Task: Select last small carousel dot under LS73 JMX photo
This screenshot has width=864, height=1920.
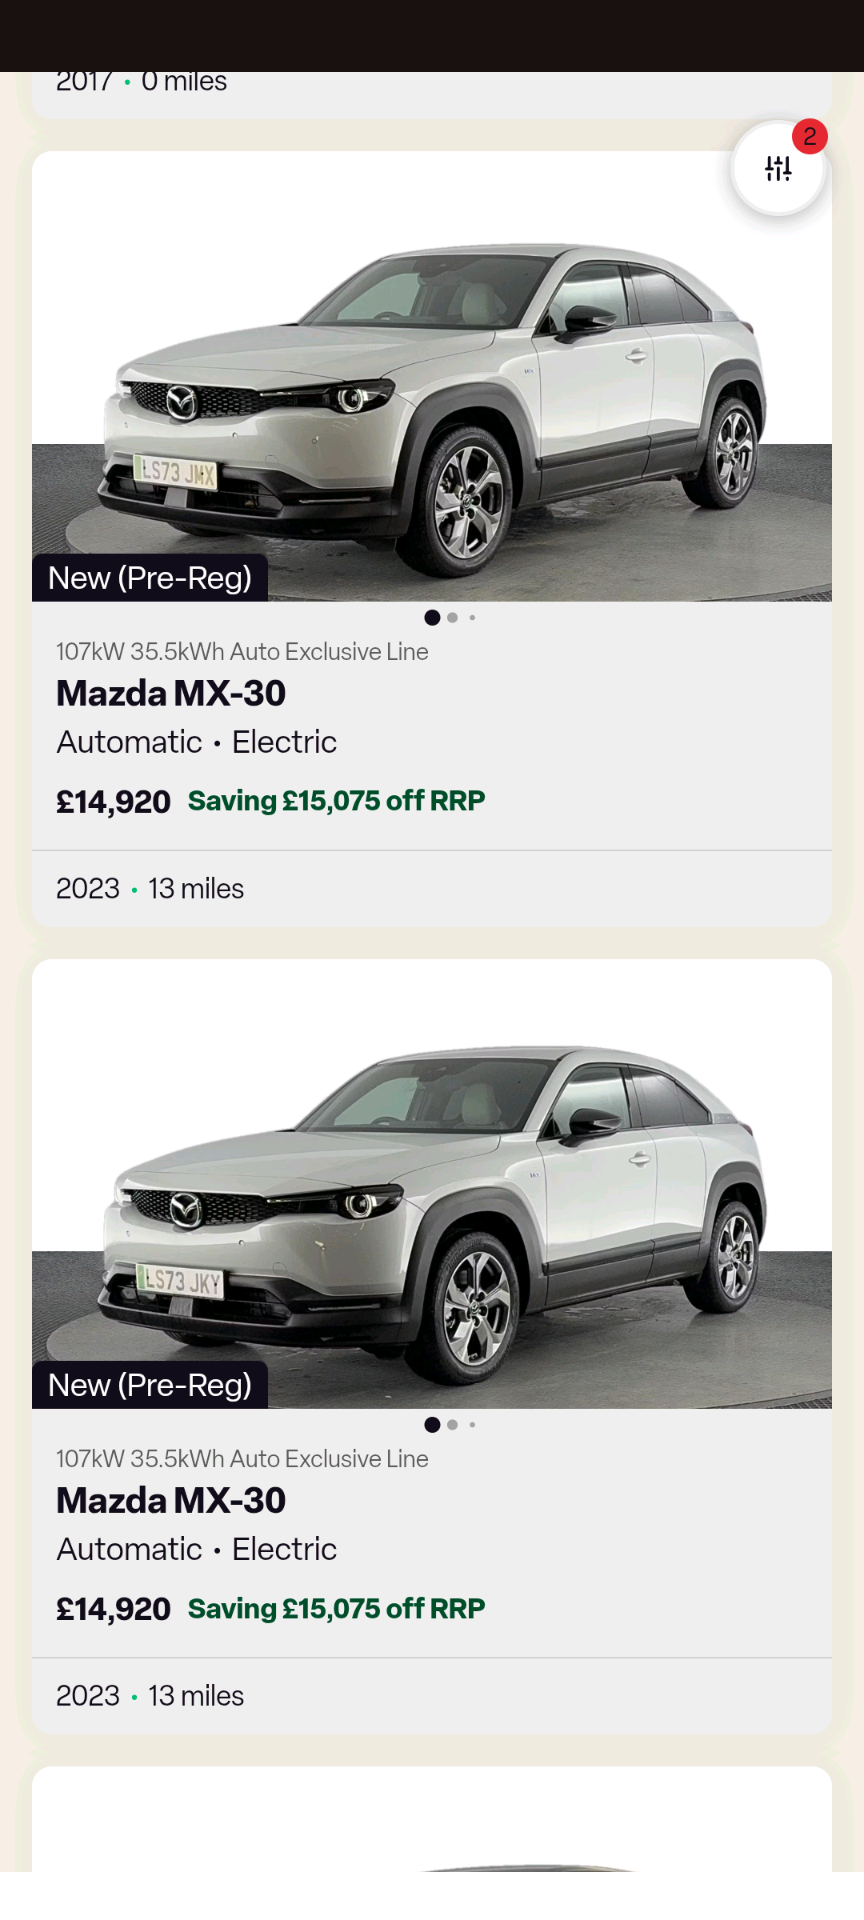Action: click(472, 618)
